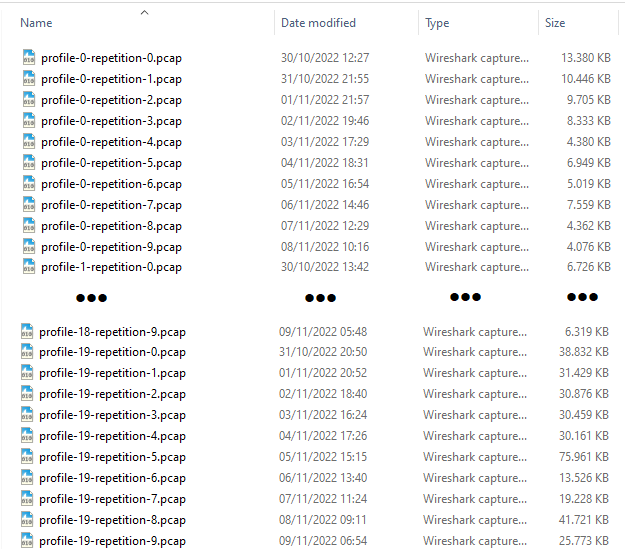625x557 pixels.
Task: Click the size value 5.019 KB
Action: 589,184
